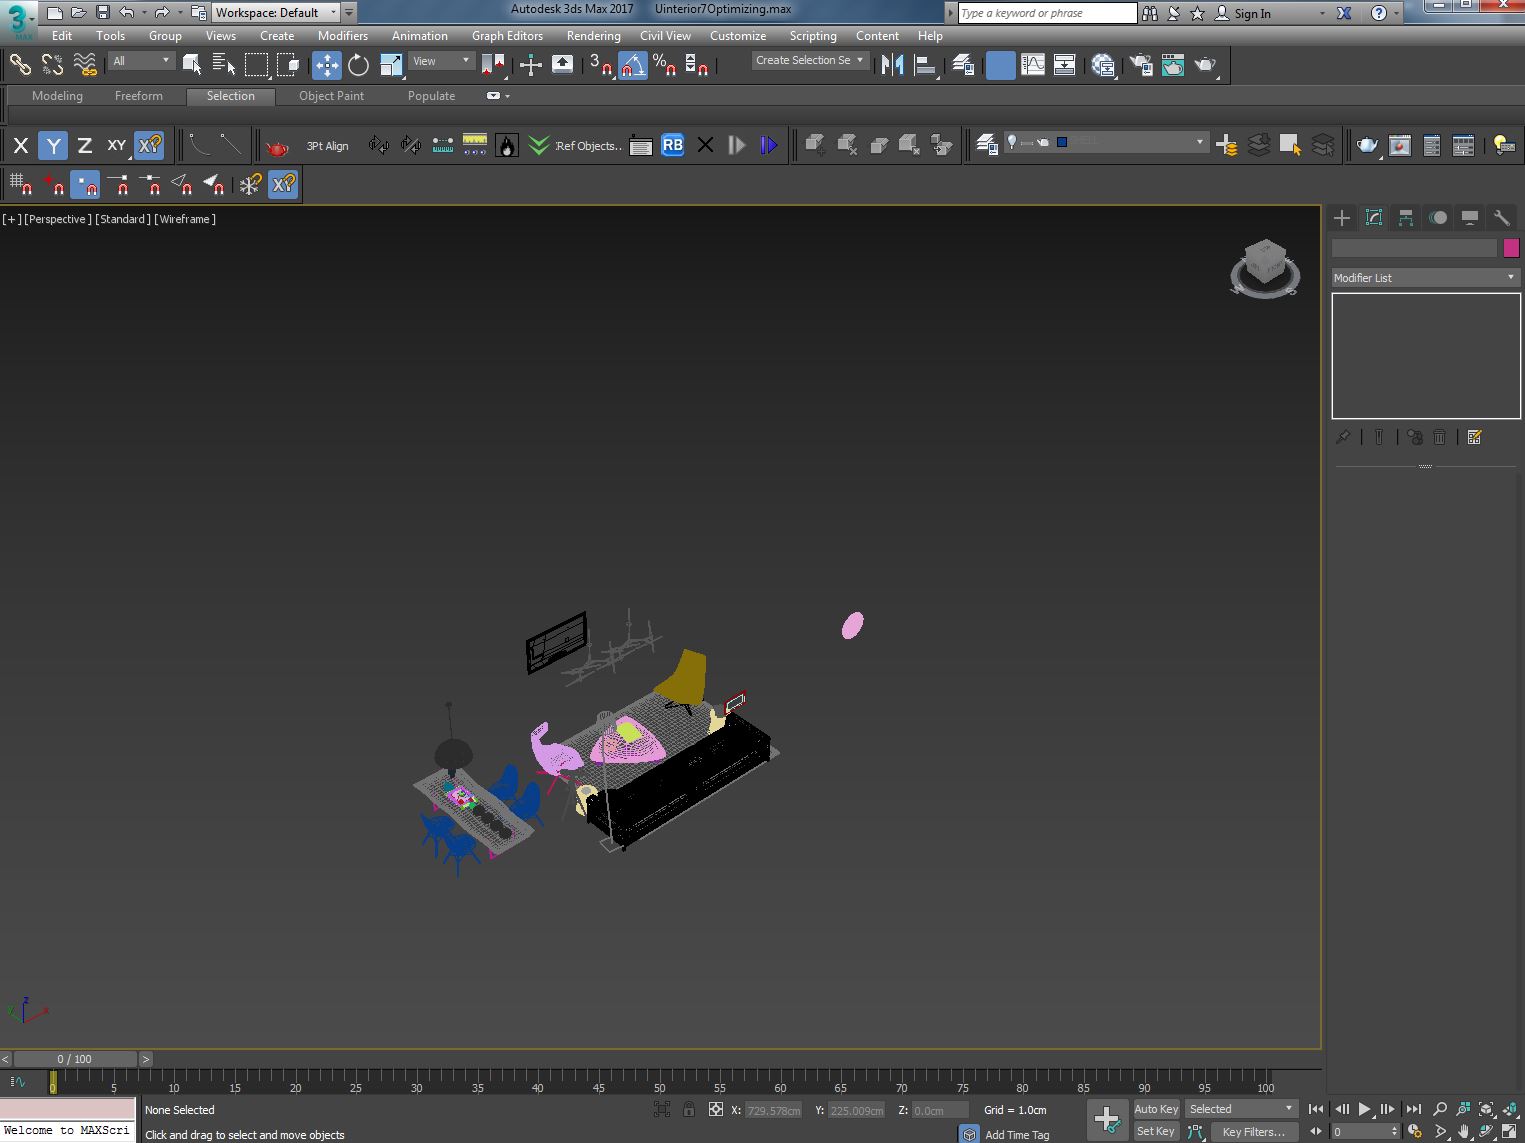Open the Modifiers menu

[343, 35]
